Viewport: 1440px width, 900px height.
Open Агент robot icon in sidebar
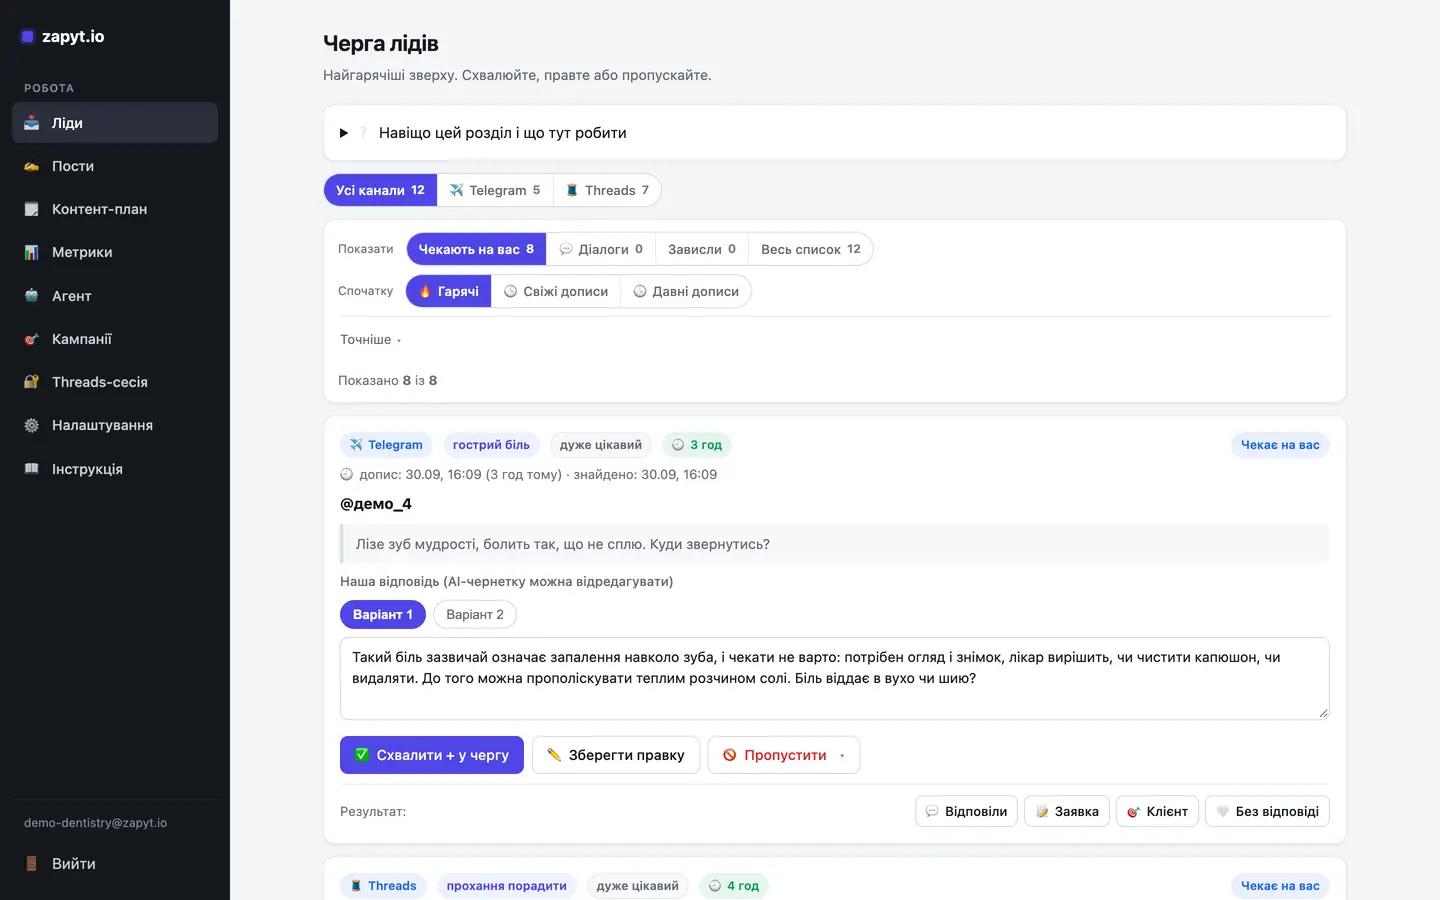32,296
